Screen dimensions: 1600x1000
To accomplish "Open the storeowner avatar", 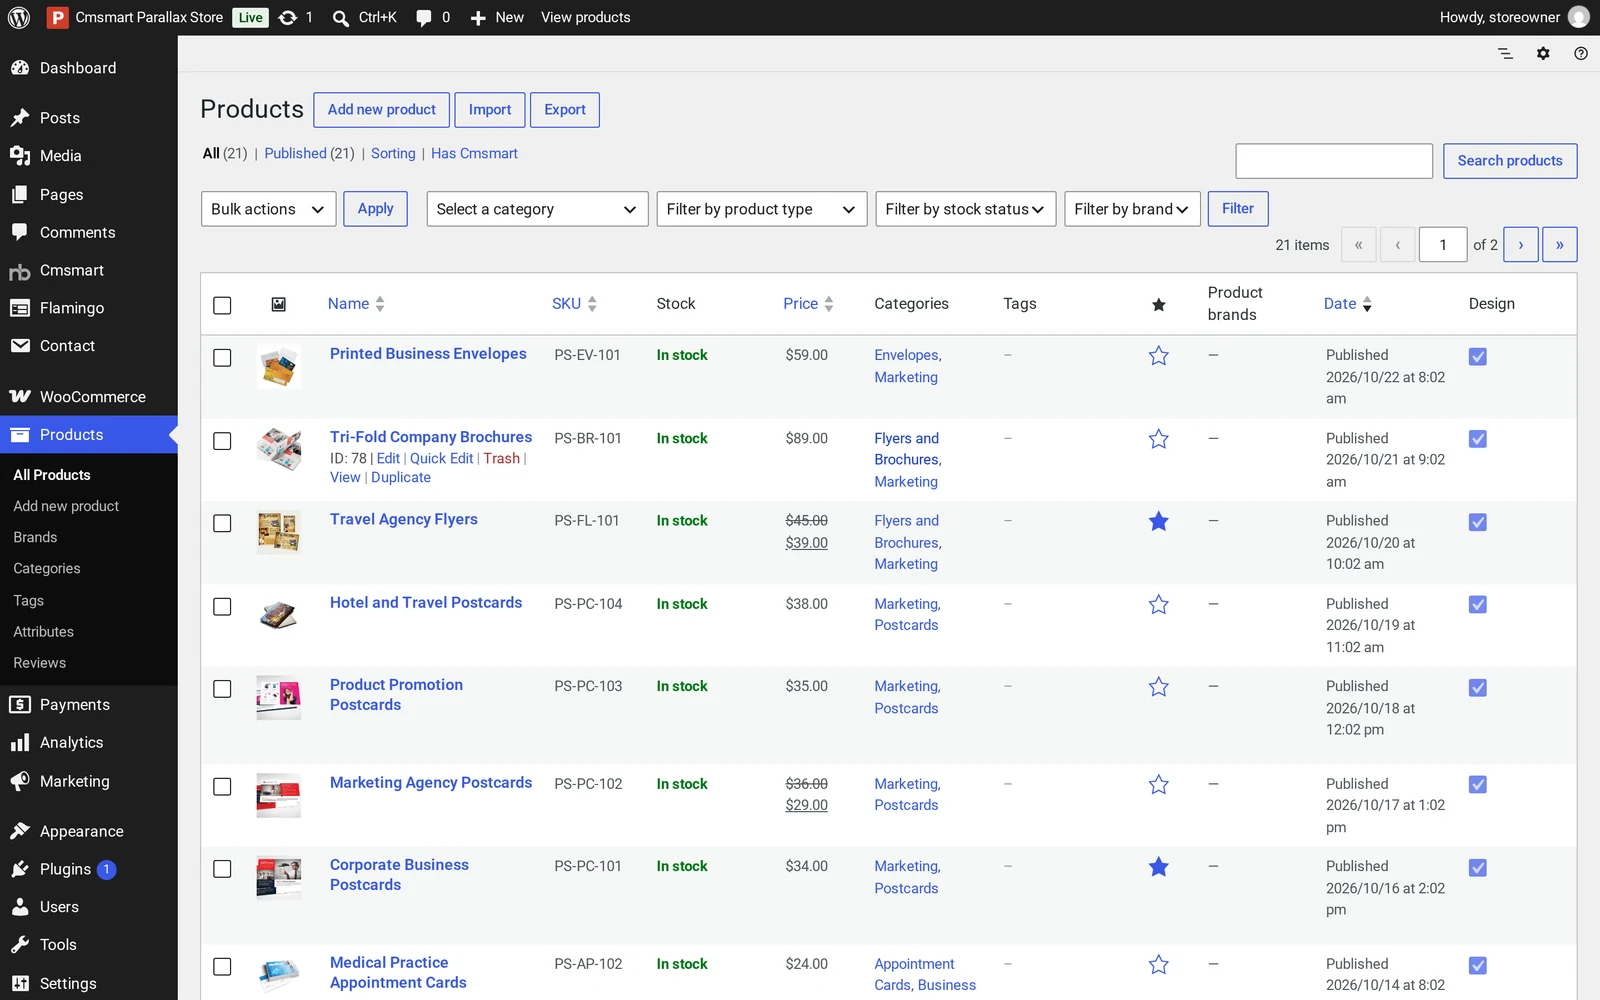I will pos(1579,17).
